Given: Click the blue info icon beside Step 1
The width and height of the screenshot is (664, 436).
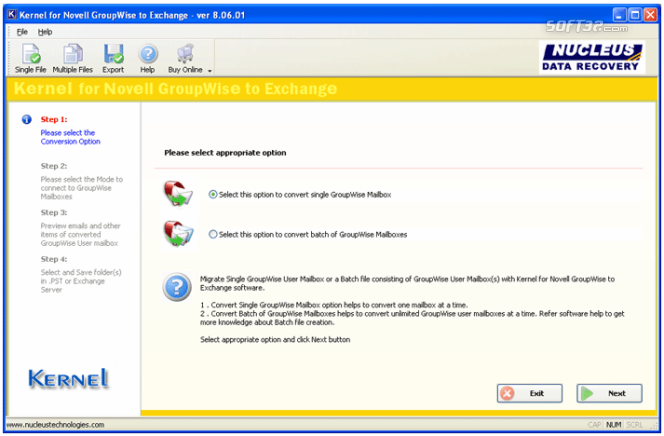Looking at the screenshot, I should [27, 120].
